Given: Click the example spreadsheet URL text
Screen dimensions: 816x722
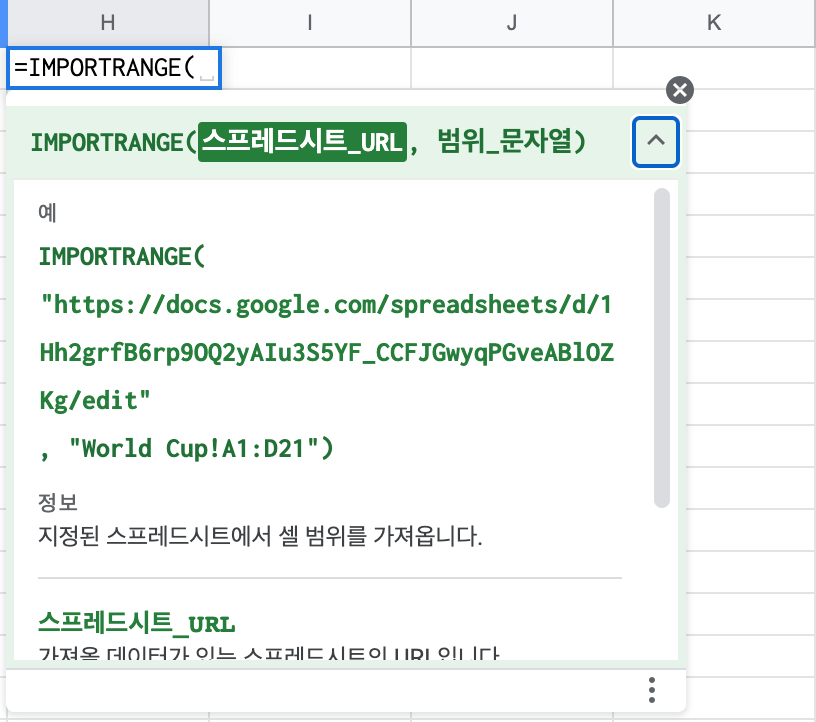Looking at the screenshot, I should coord(330,352).
